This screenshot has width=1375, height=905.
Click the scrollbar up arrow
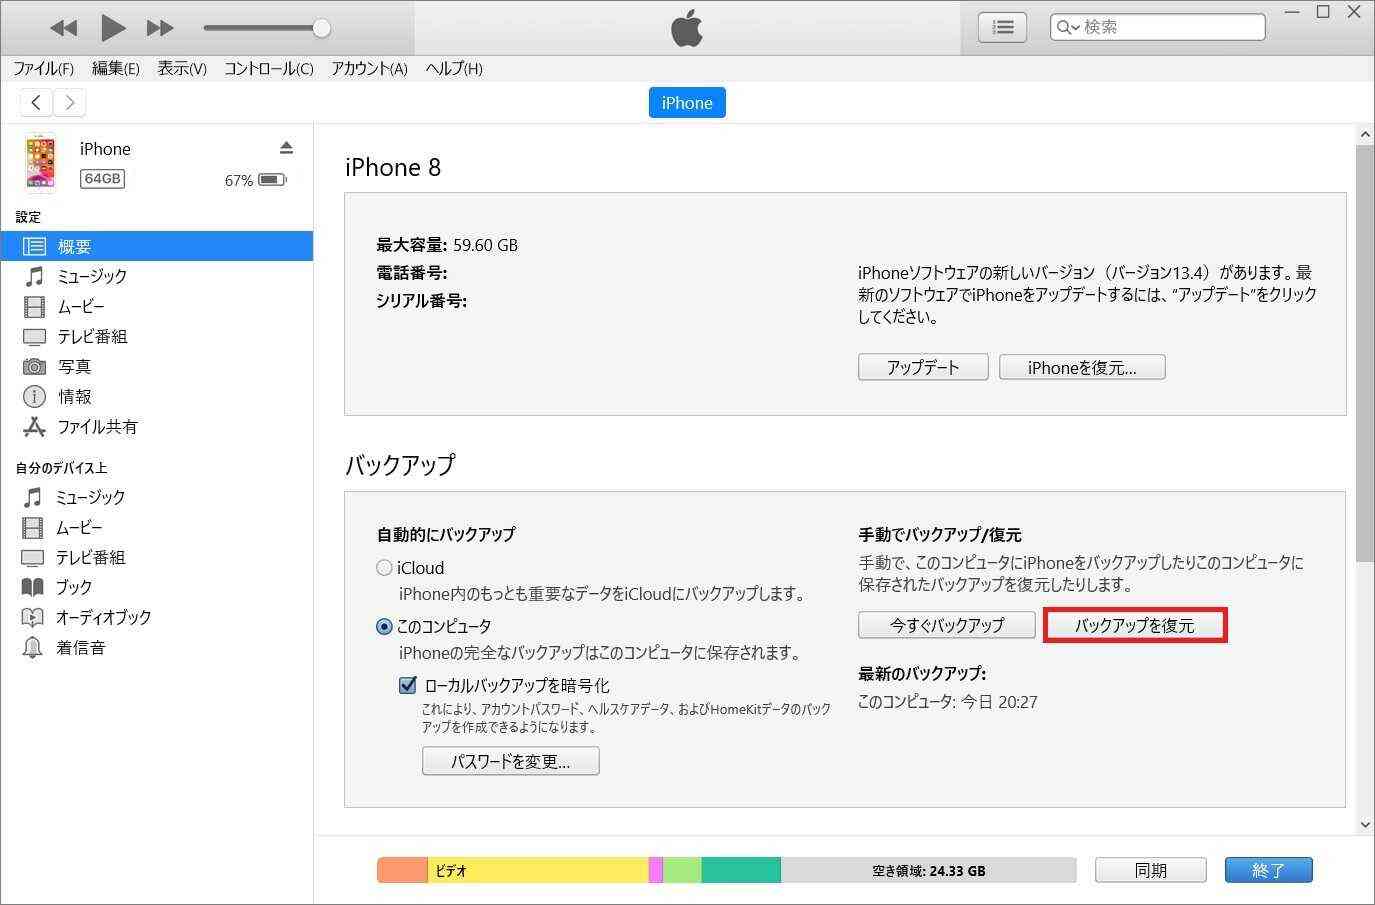(1365, 134)
